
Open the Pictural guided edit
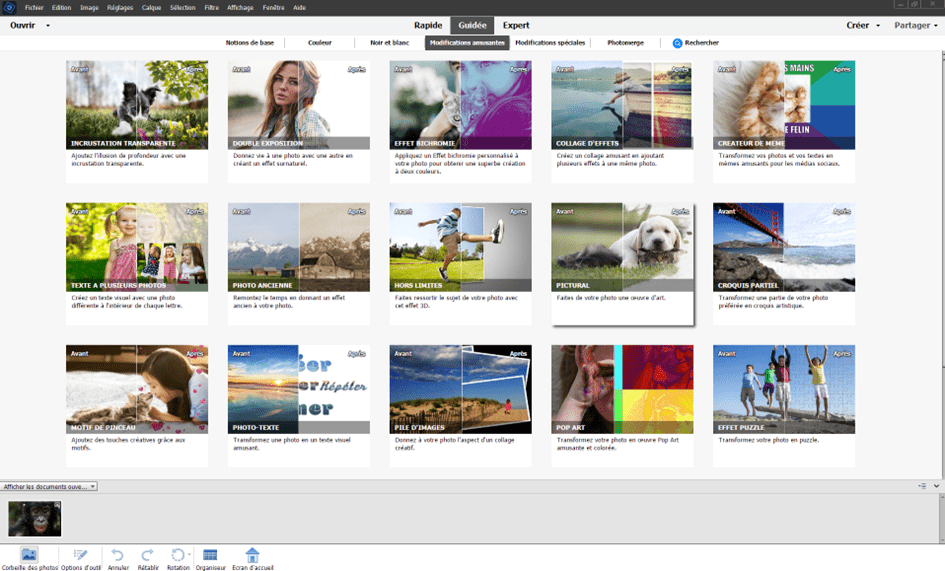(622, 263)
